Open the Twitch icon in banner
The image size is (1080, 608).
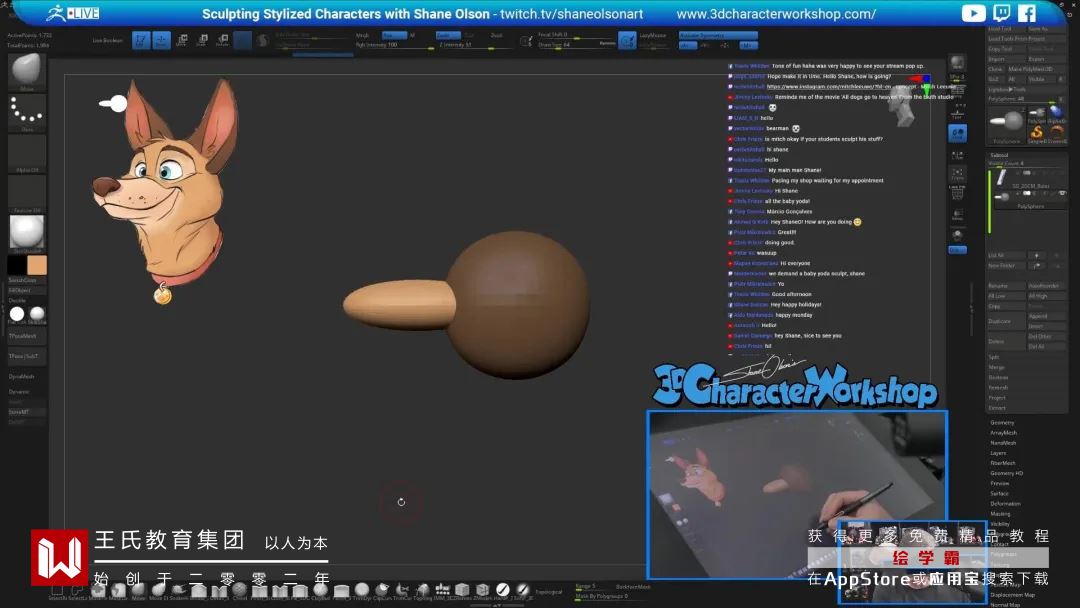point(1001,13)
